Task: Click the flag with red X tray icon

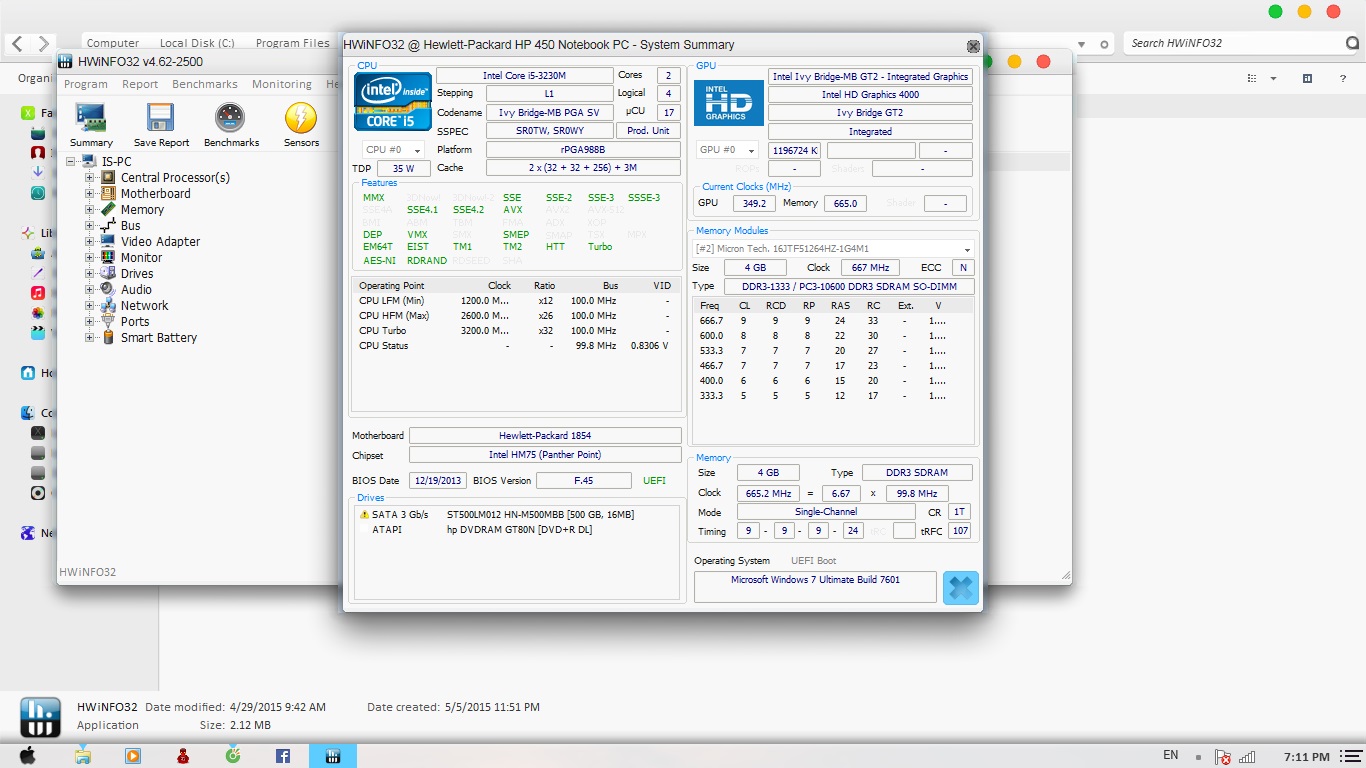Action: click(x=1222, y=757)
